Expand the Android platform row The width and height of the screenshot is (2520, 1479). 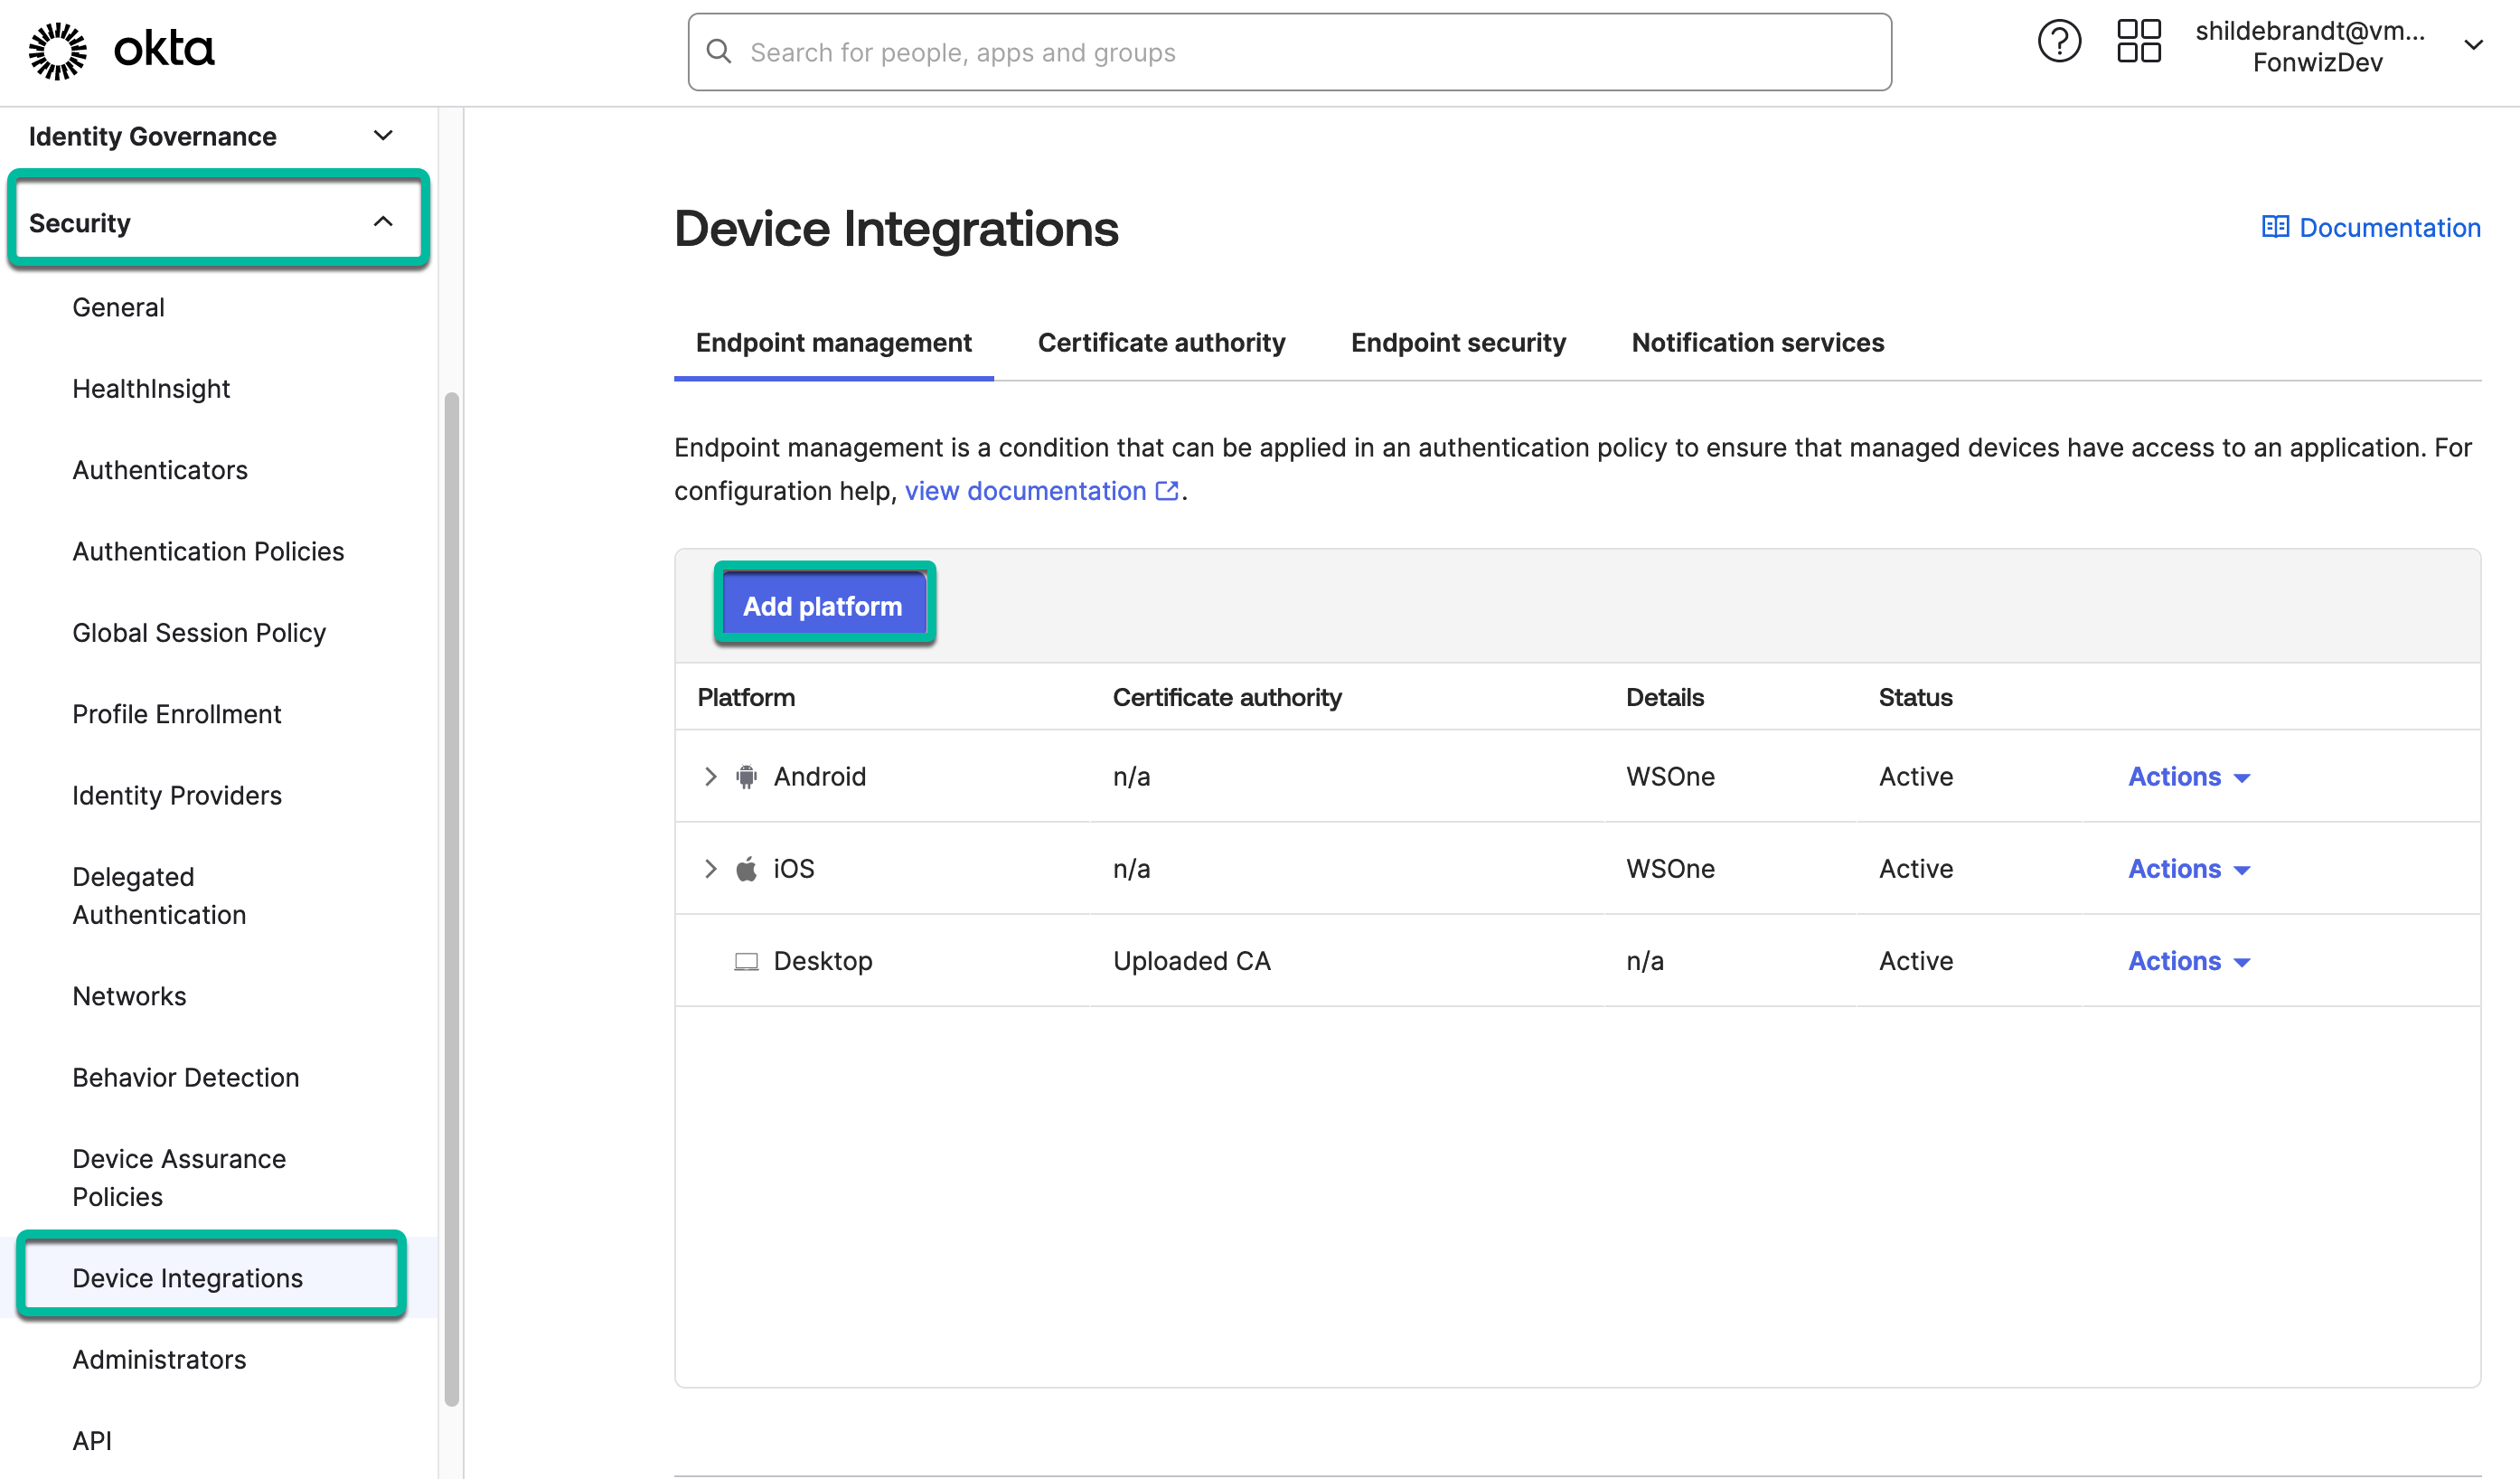(x=710, y=776)
